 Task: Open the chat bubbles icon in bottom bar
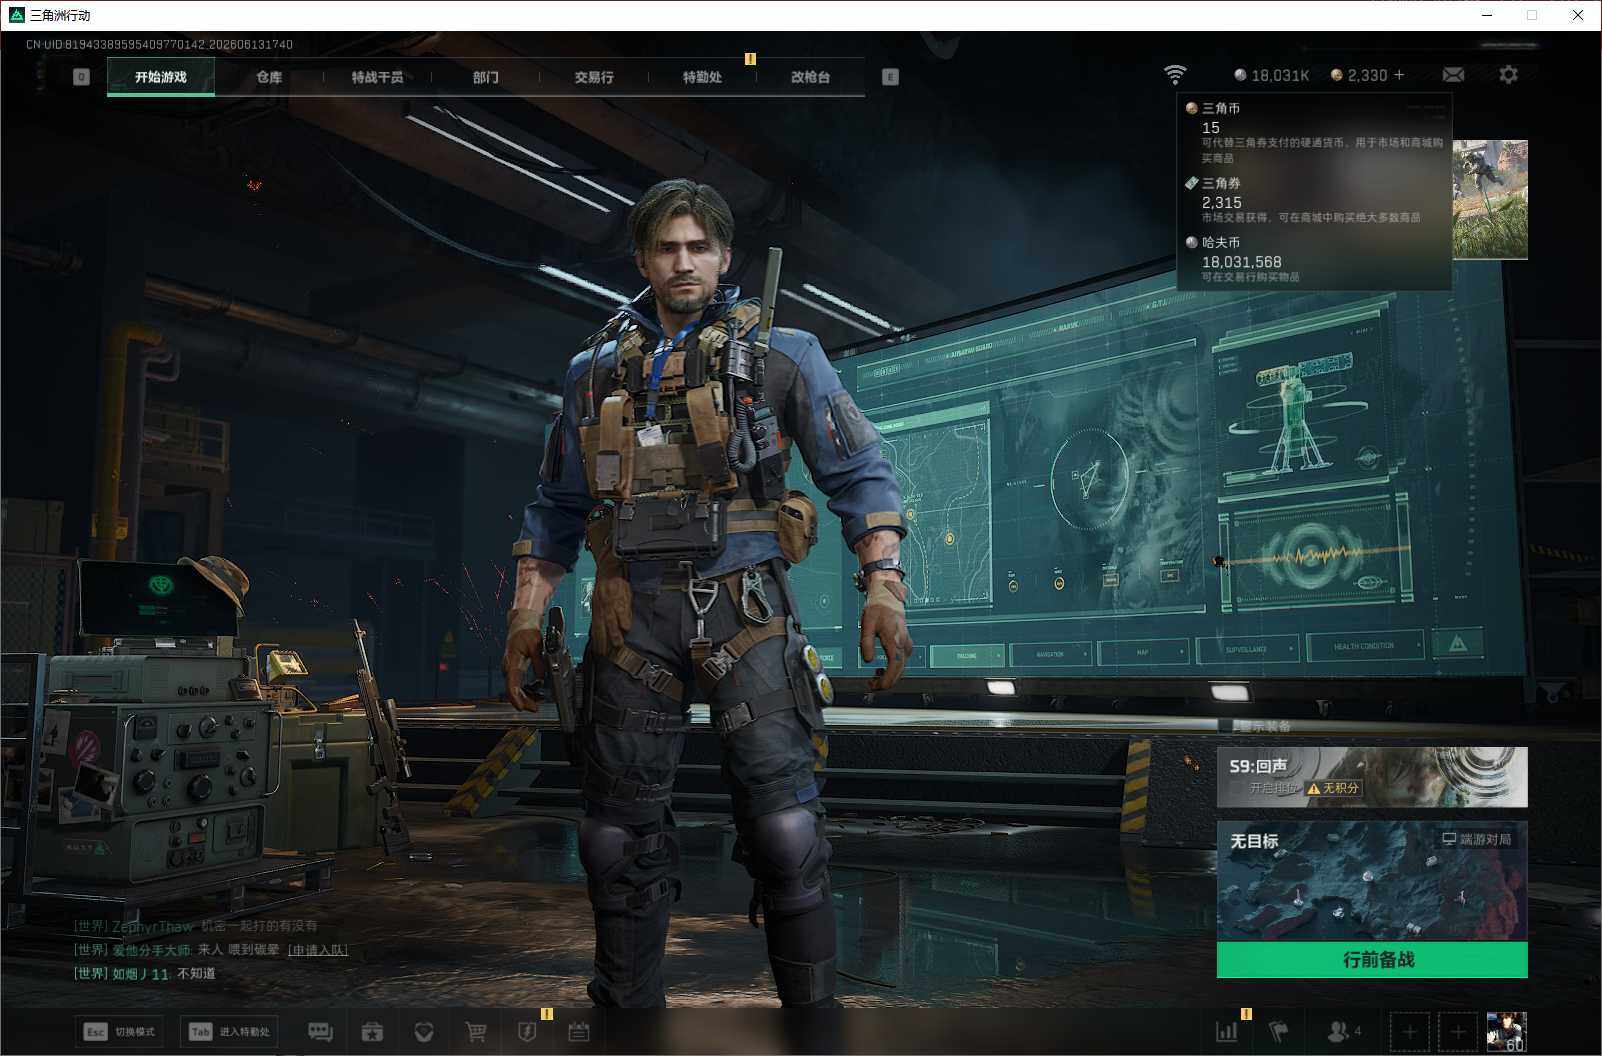click(x=320, y=1031)
